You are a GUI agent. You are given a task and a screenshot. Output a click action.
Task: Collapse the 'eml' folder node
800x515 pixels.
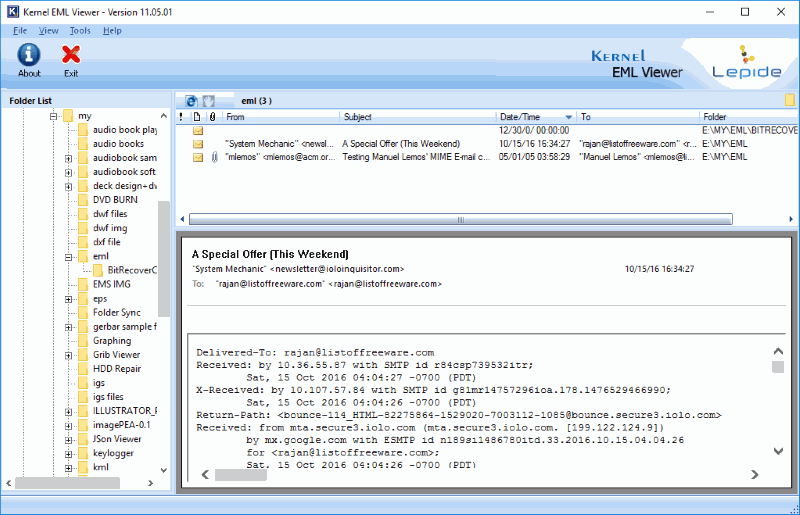point(68,257)
